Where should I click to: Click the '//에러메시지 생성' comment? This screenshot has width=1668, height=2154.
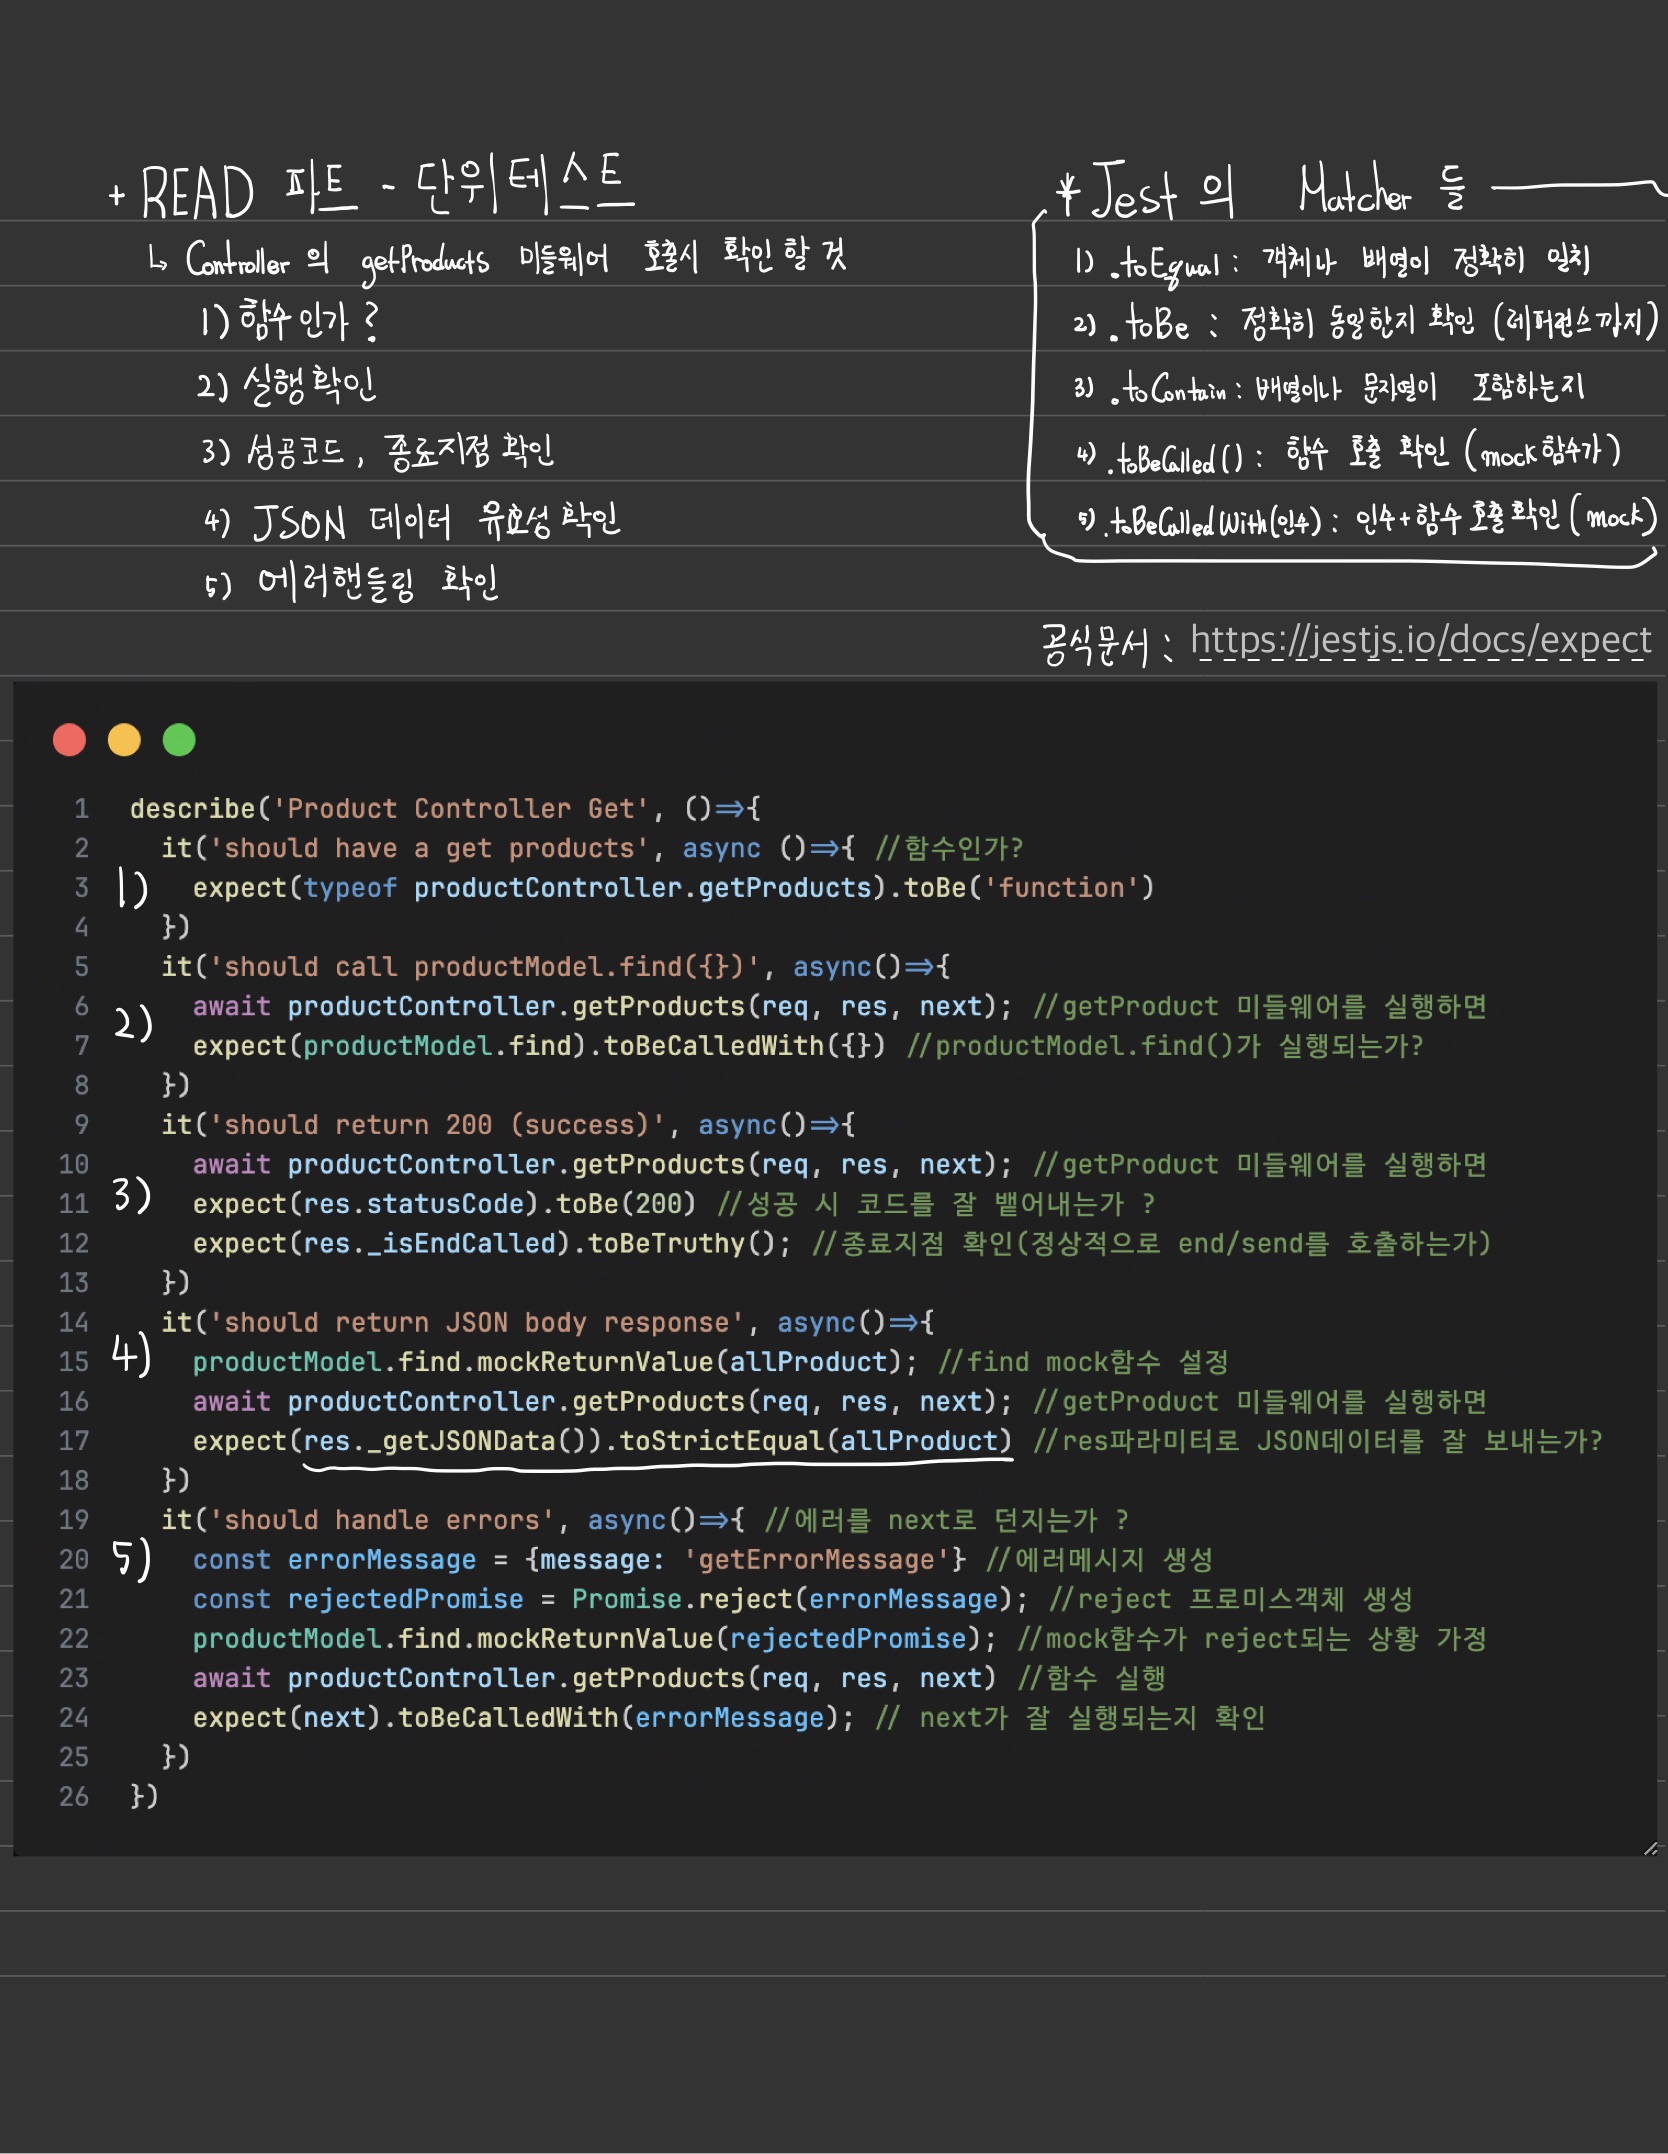pos(1099,1559)
